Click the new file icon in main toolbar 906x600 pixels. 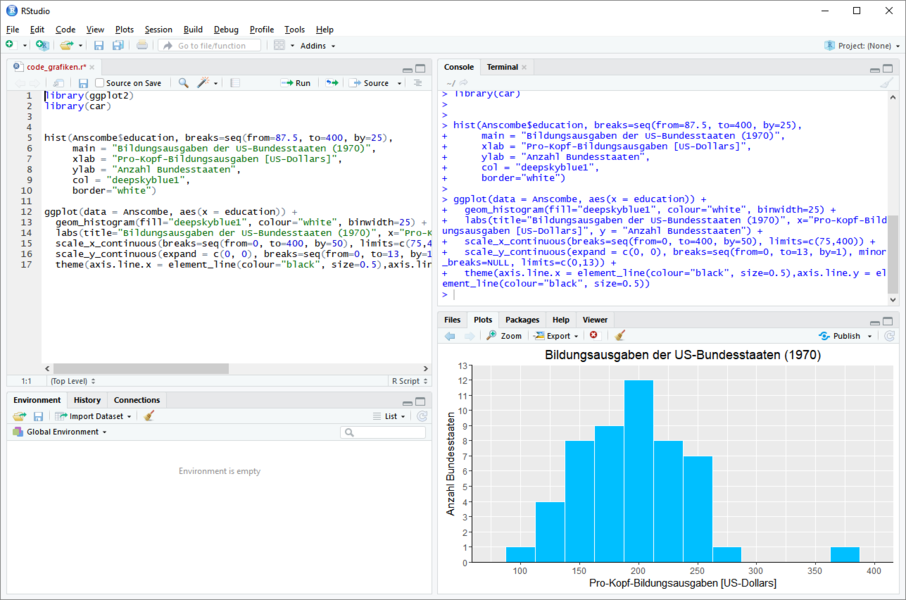(x=10, y=45)
